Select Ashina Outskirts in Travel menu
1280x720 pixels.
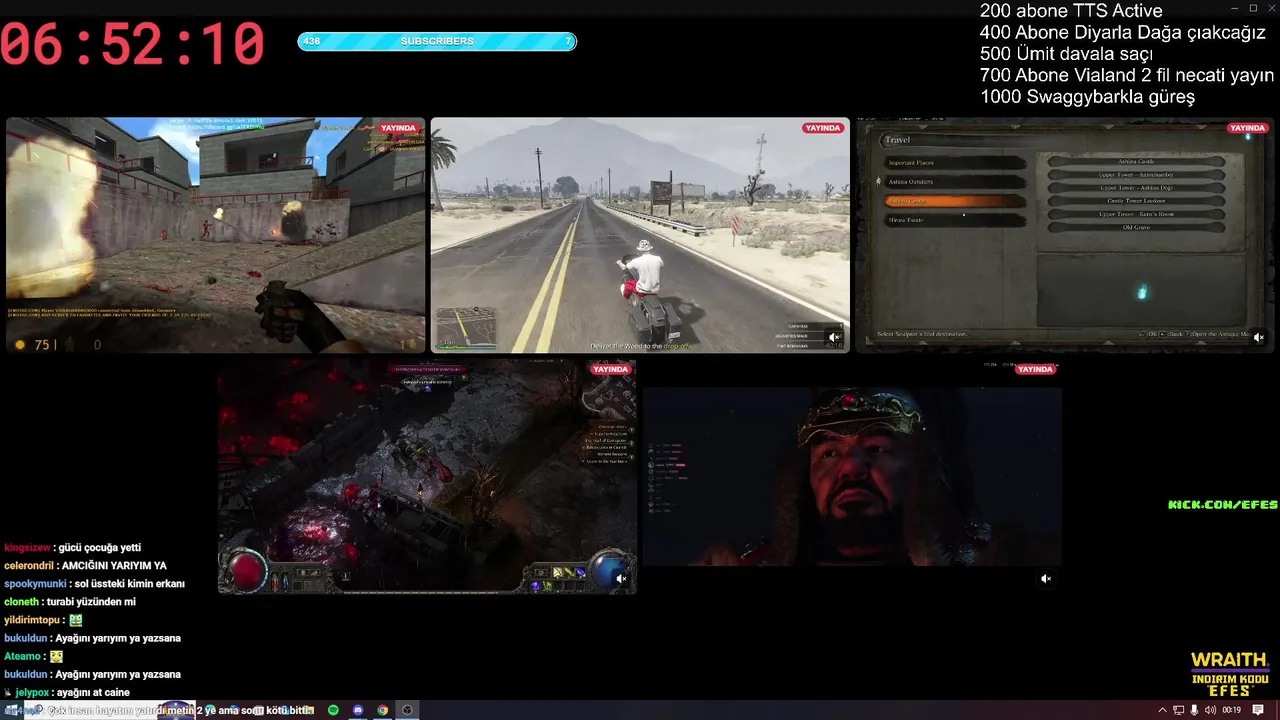point(955,181)
